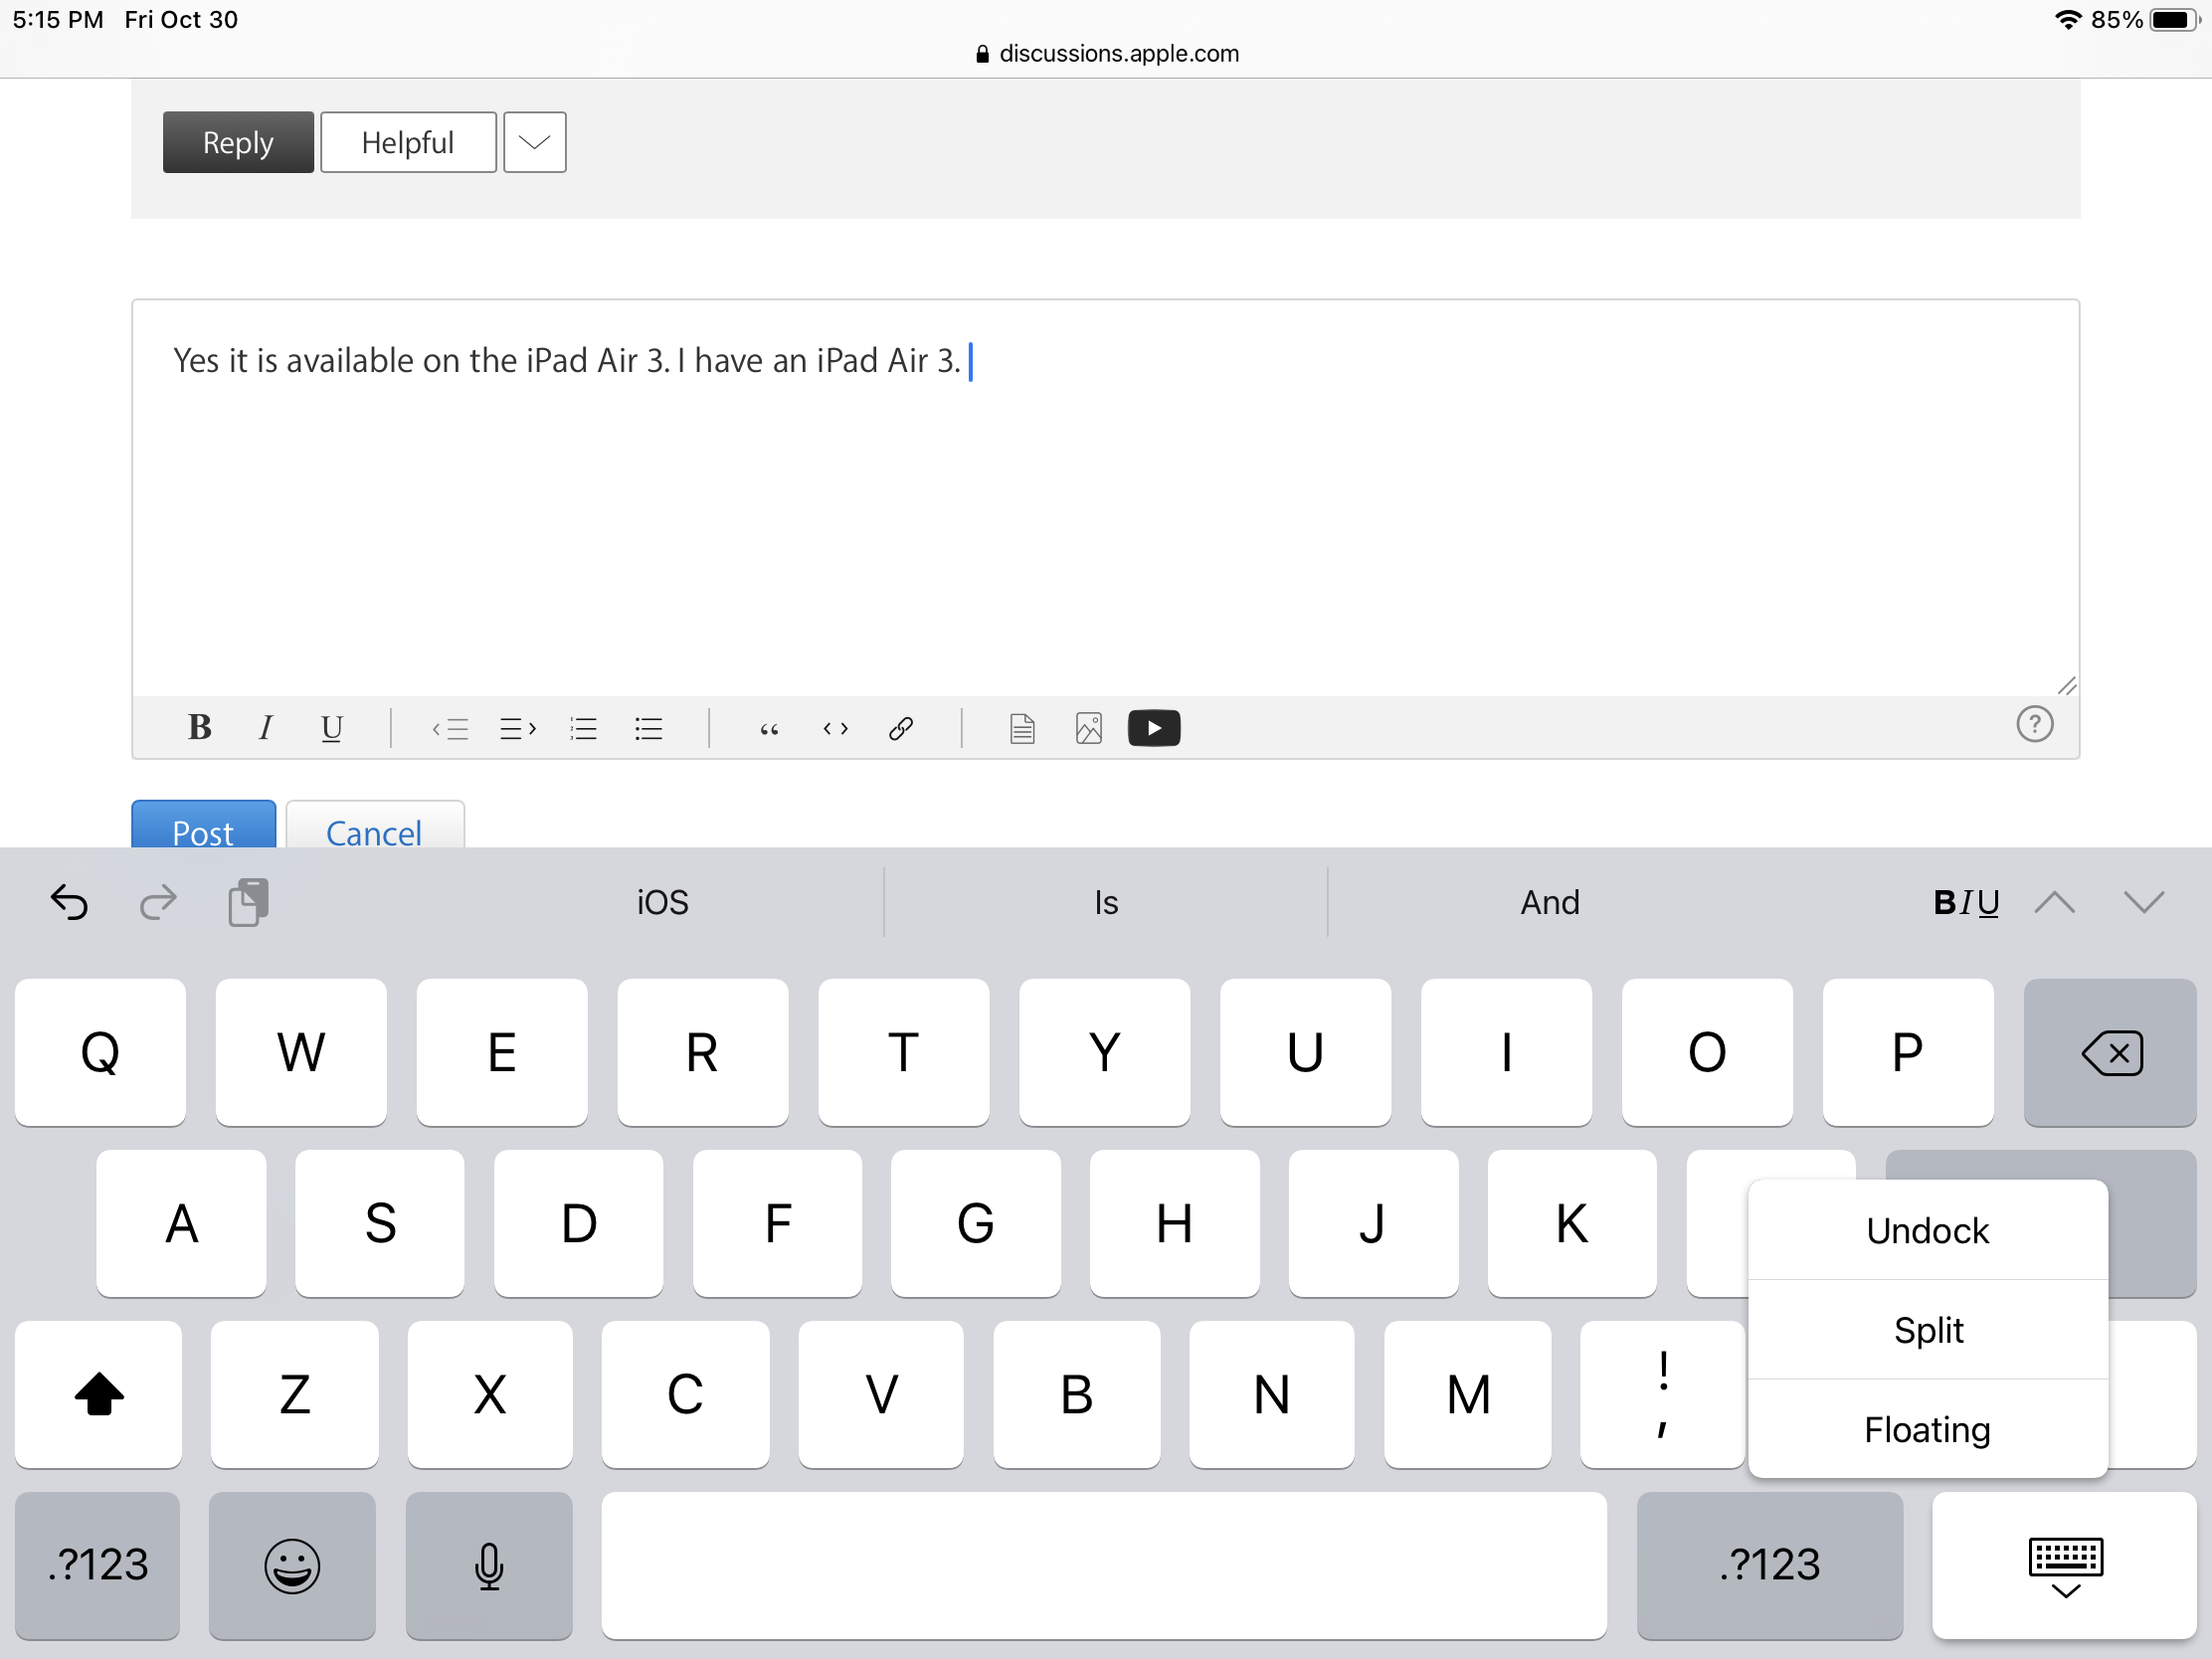Tap the keyboard down chevron arrow

pyautogui.click(x=2143, y=902)
